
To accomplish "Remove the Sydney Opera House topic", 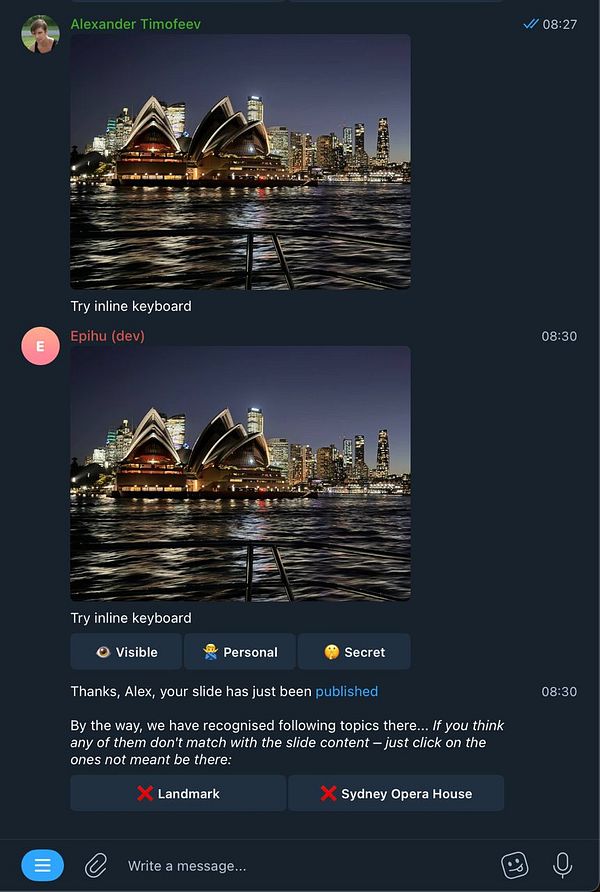I will (396, 793).
